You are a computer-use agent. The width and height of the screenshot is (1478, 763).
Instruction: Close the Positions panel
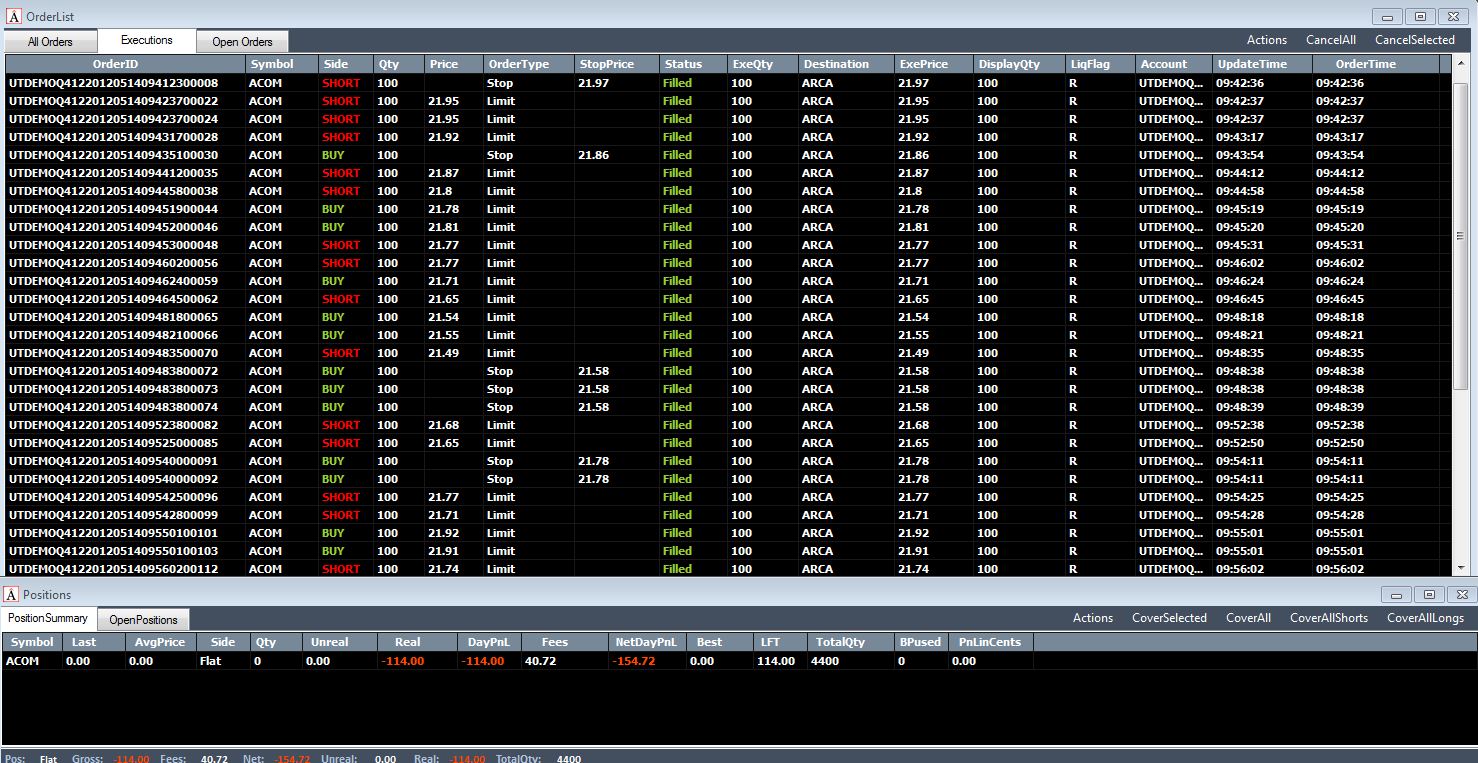[x=1461, y=594]
